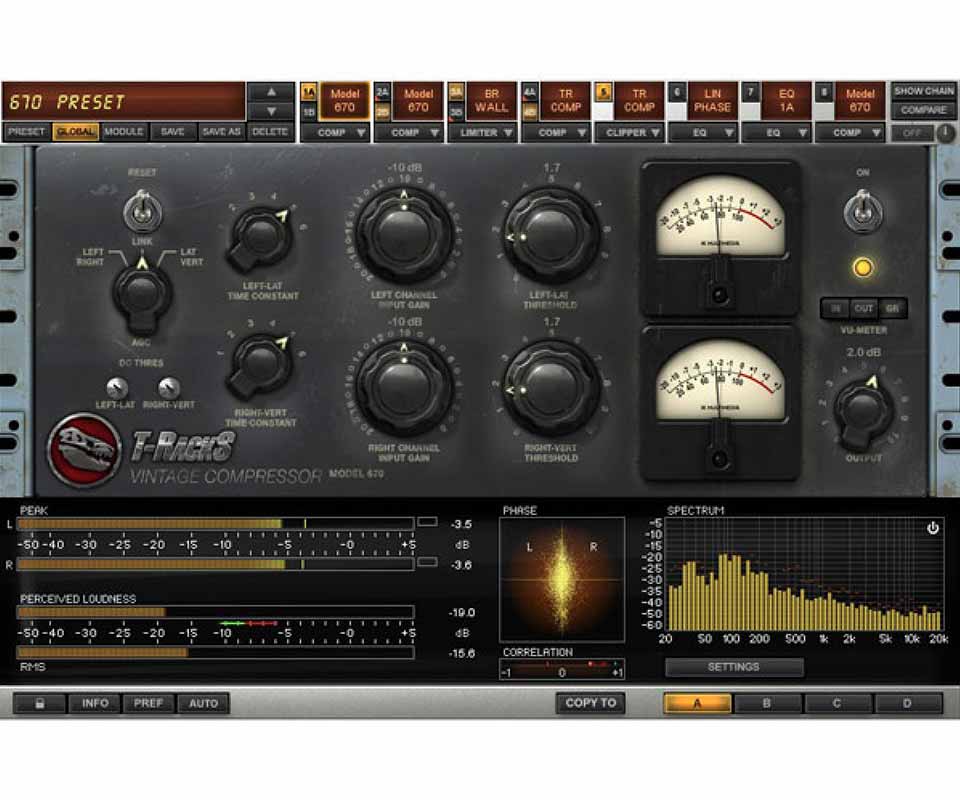This screenshot has width=960, height=800.
Task: Click the OUTPUT level knob
Action: pyautogui.click(x=862, y=409)
